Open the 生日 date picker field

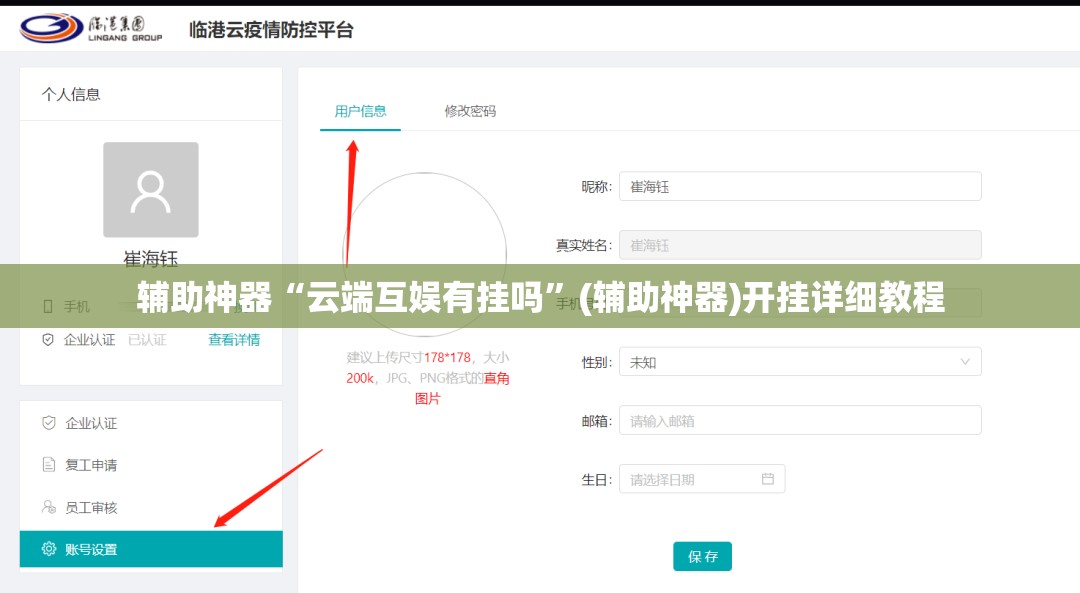702,479
